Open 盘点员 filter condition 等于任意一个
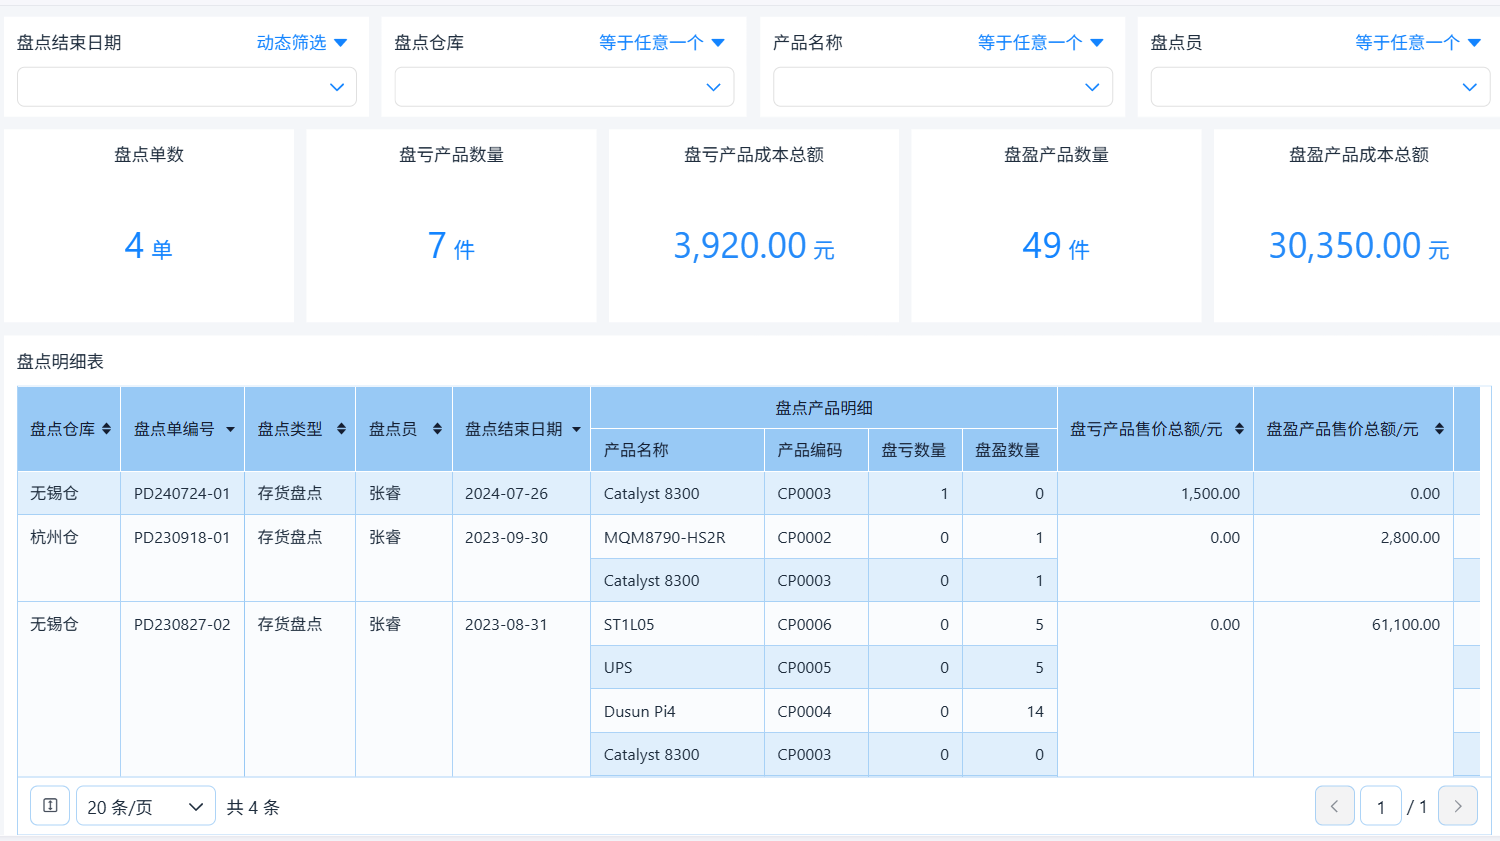Screen dimensions: 1500x841 tap(1417, 43)
